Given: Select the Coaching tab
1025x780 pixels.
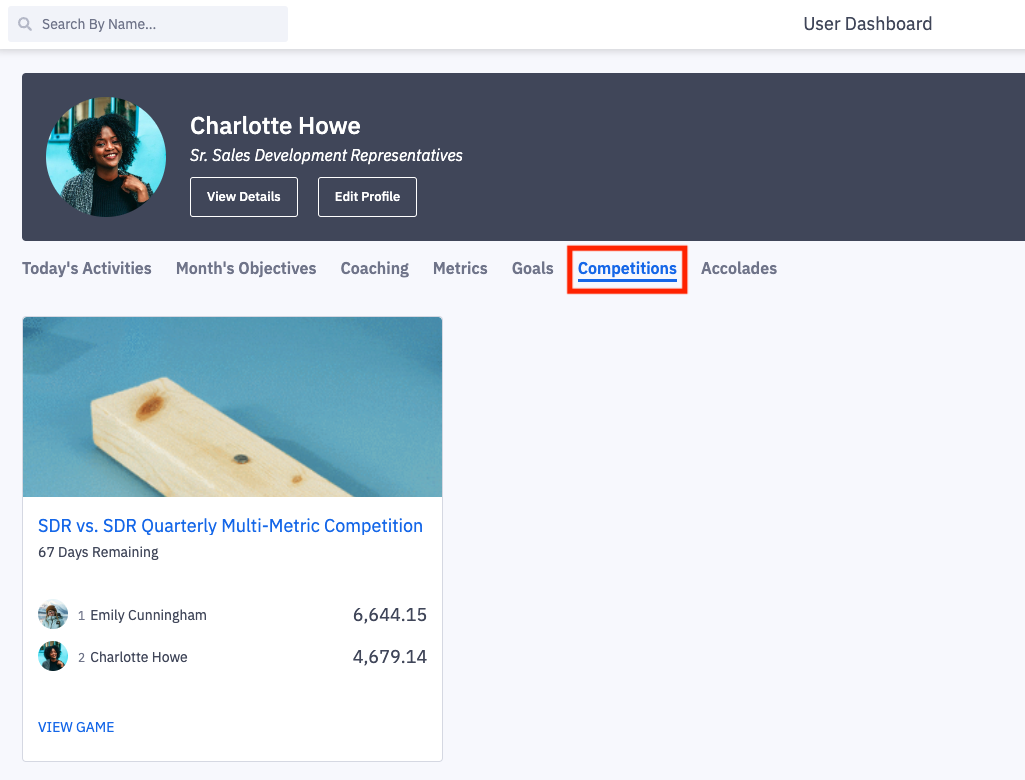Looking at the screenshot, I should pyautogui.click(x=375, y=269).
